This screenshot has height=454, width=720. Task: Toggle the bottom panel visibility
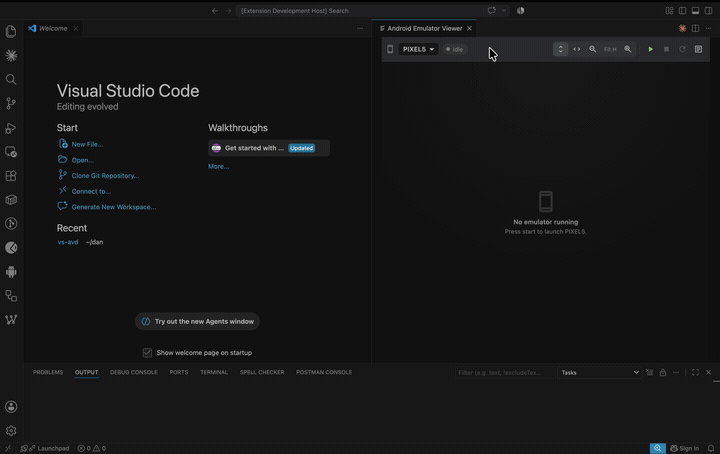pos(696,11)
